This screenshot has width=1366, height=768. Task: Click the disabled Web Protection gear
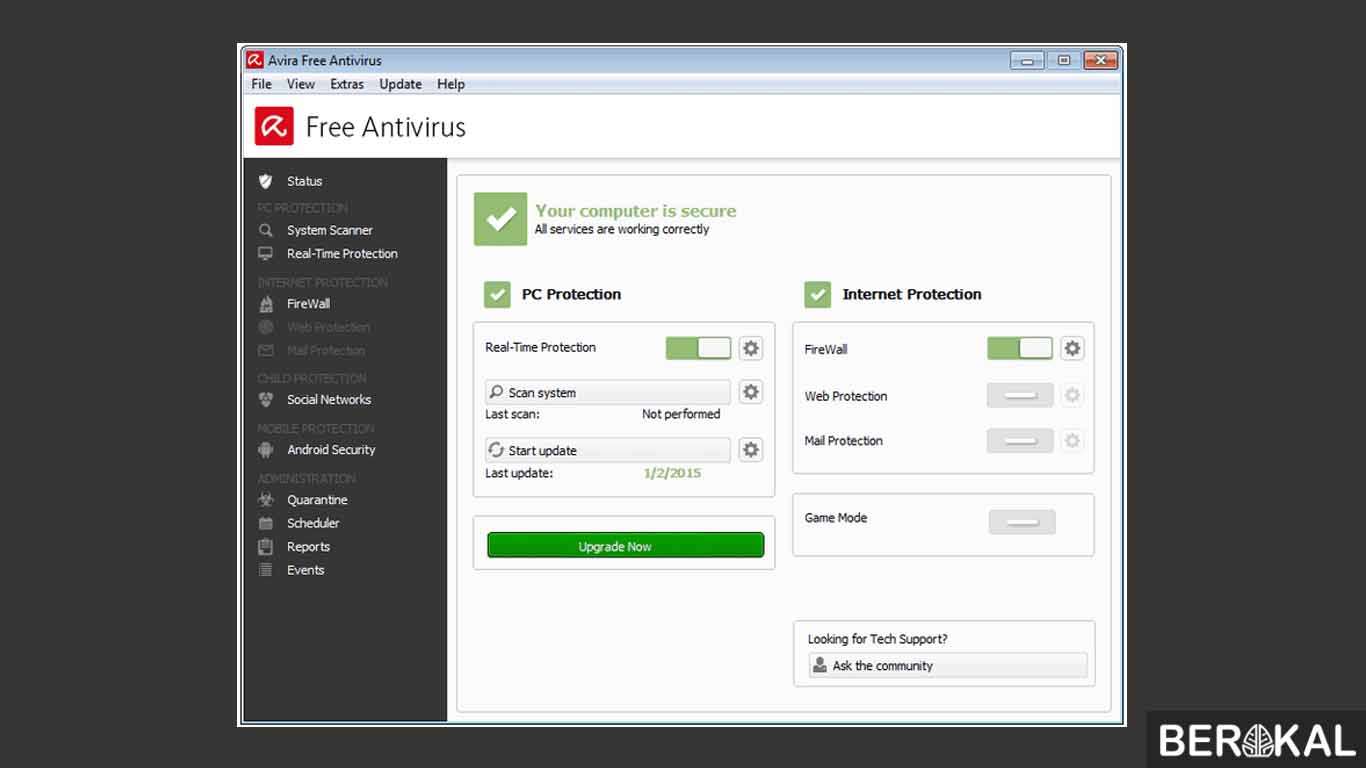coord(1072,395)
